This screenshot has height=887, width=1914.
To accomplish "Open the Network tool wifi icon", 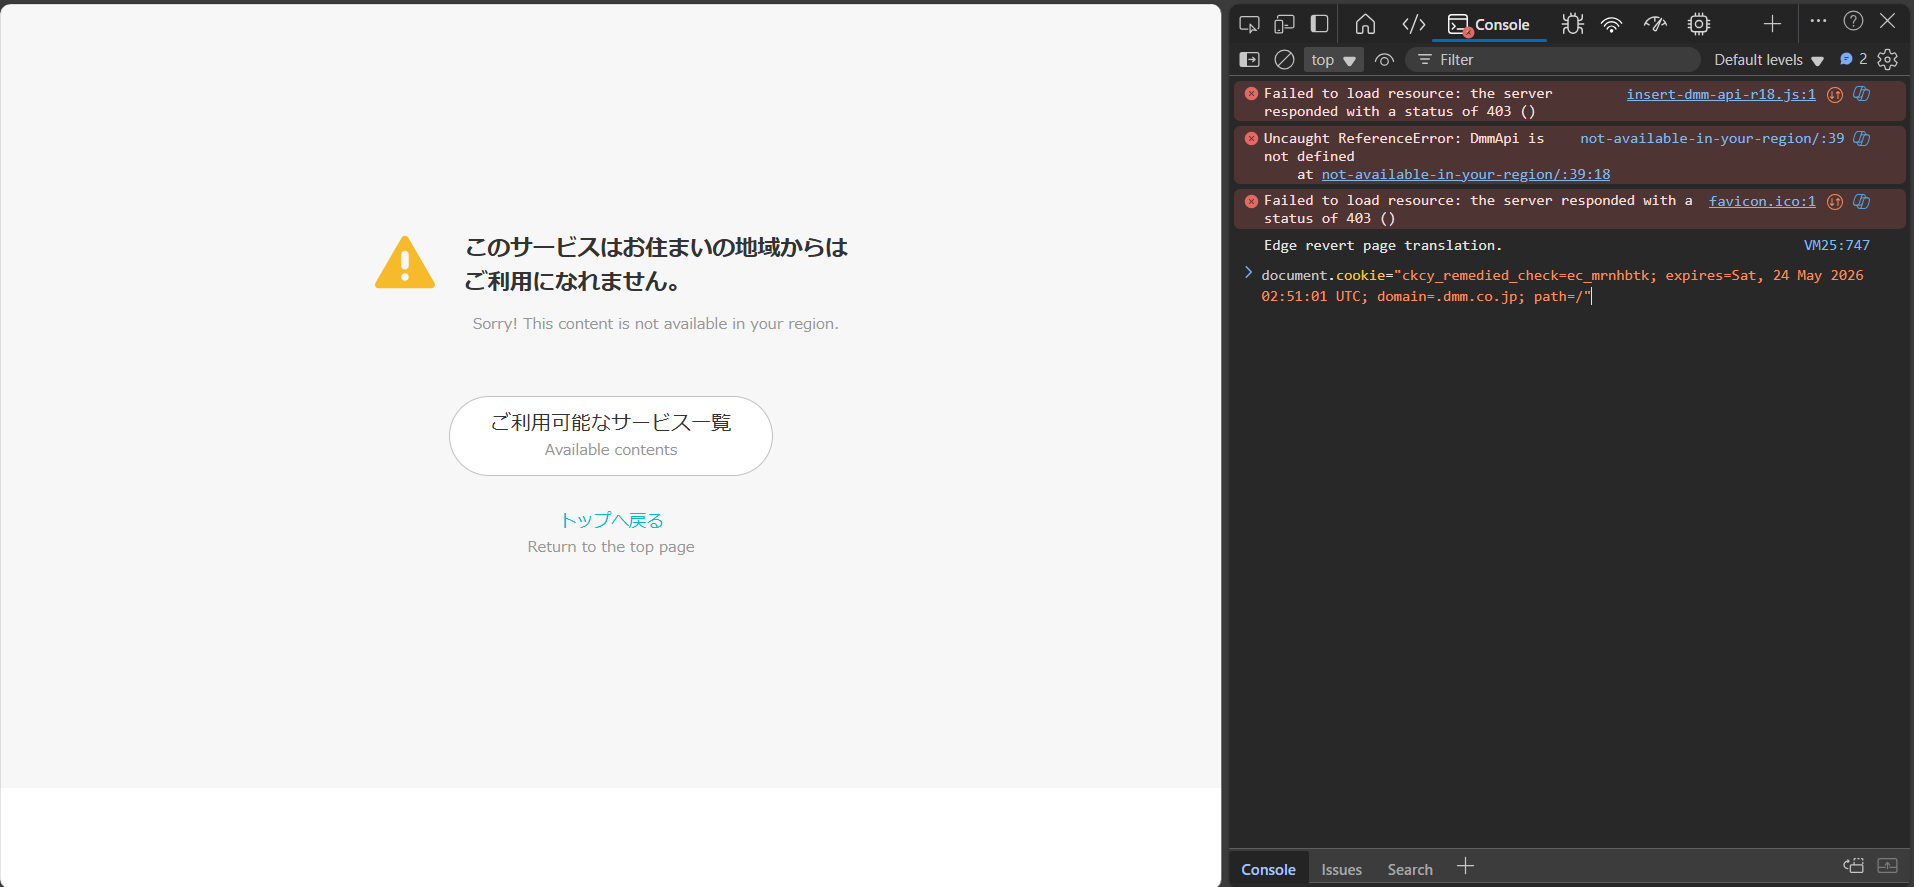I will (x=1611, y=24).
